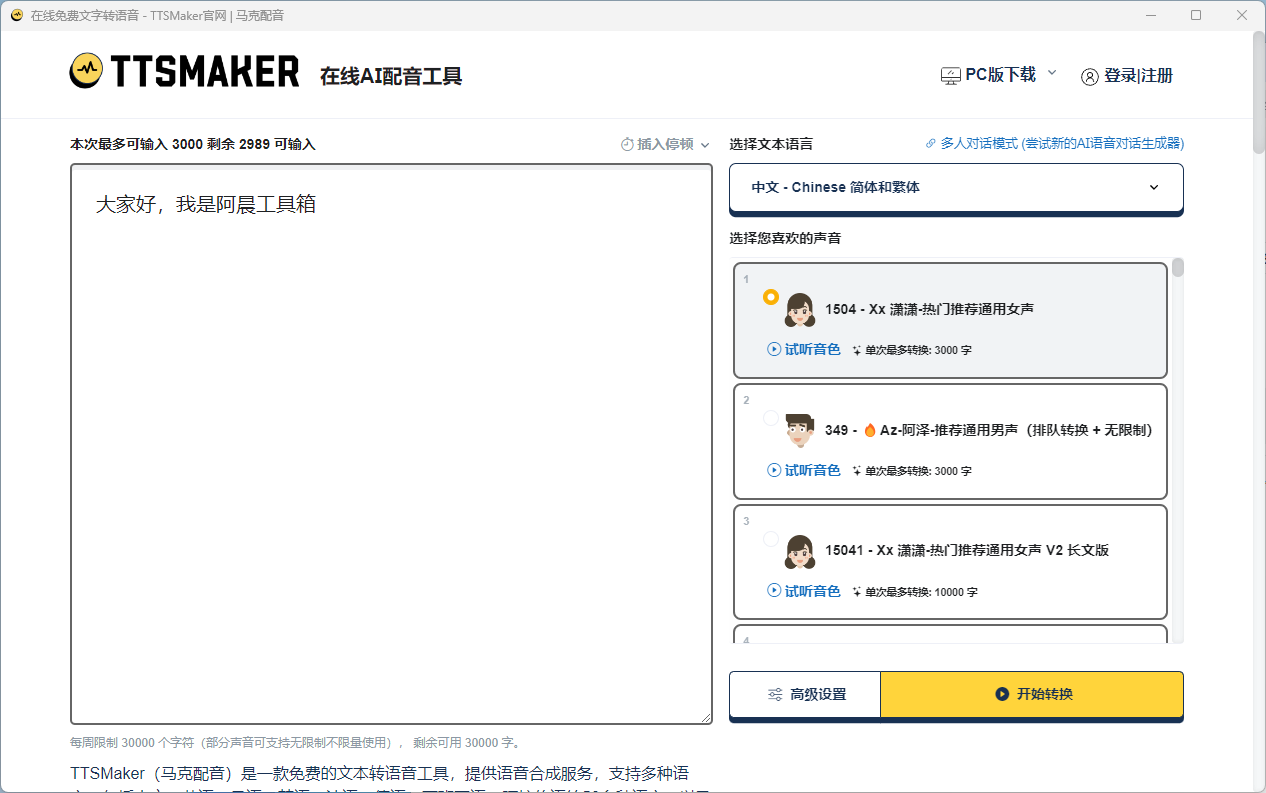
Task: Expand the 插入停顿 dropdown chevron
Action: [705, 145]
